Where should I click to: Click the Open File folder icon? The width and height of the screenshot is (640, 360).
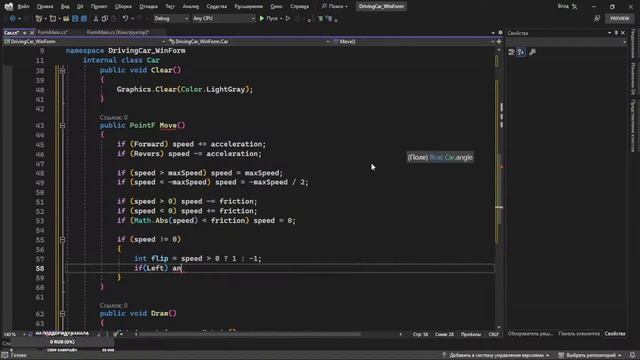[x=66, y=18]
